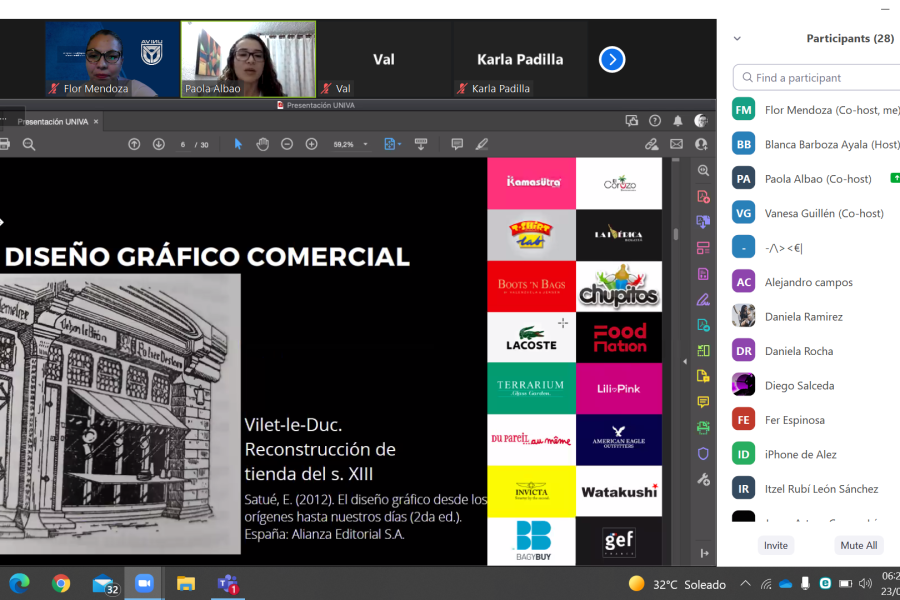Open the search tool in right pane

point(703,171)
